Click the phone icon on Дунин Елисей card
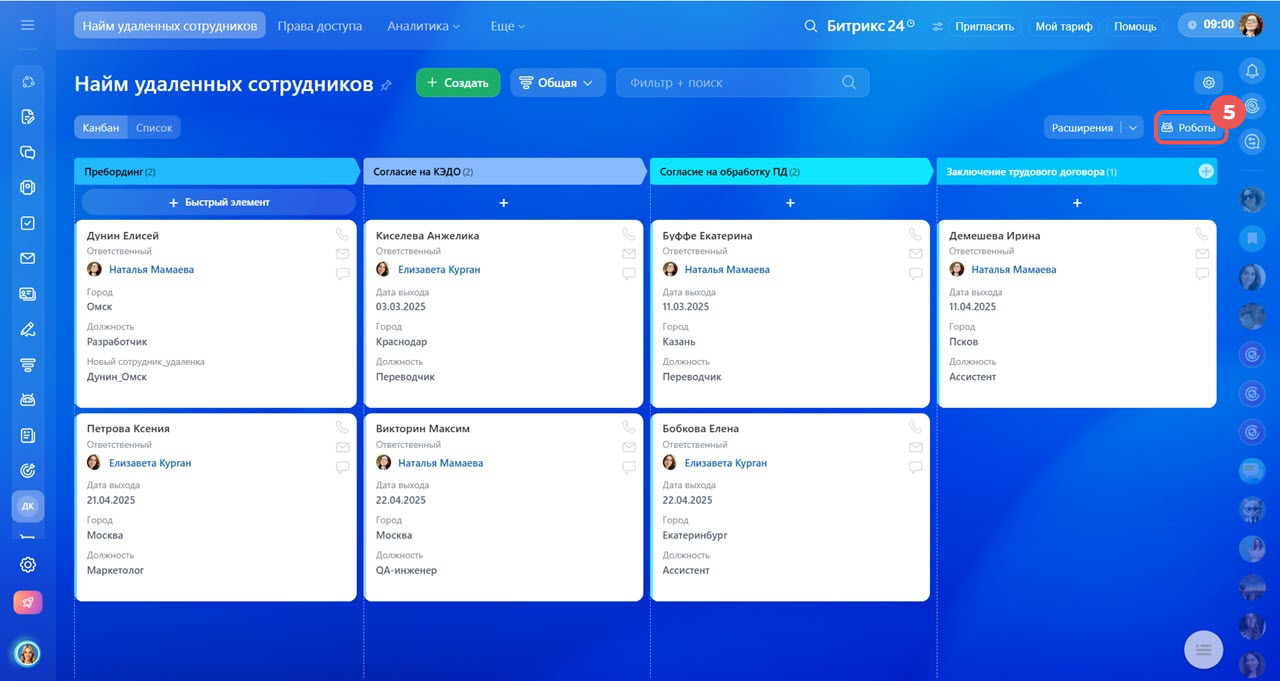The height and width of the screenshot is (681, 1280). [x=343, y=234]
